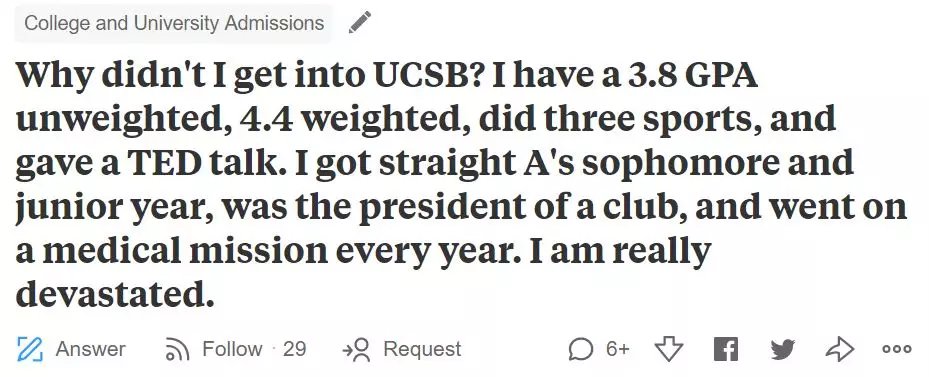Click the Request answer person icon
Image resolution: width=929 pixels, height=377 pixels.
tap(357, 350)
